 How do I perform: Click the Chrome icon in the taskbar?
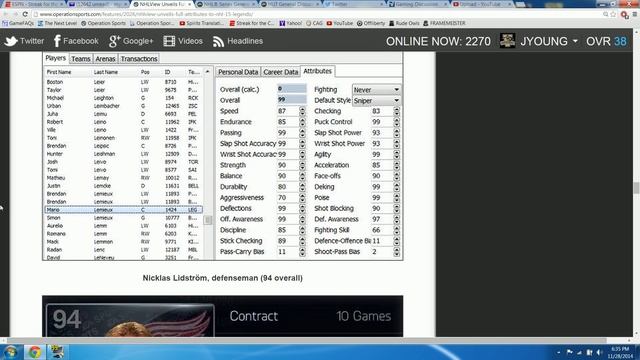pos(35,352)
